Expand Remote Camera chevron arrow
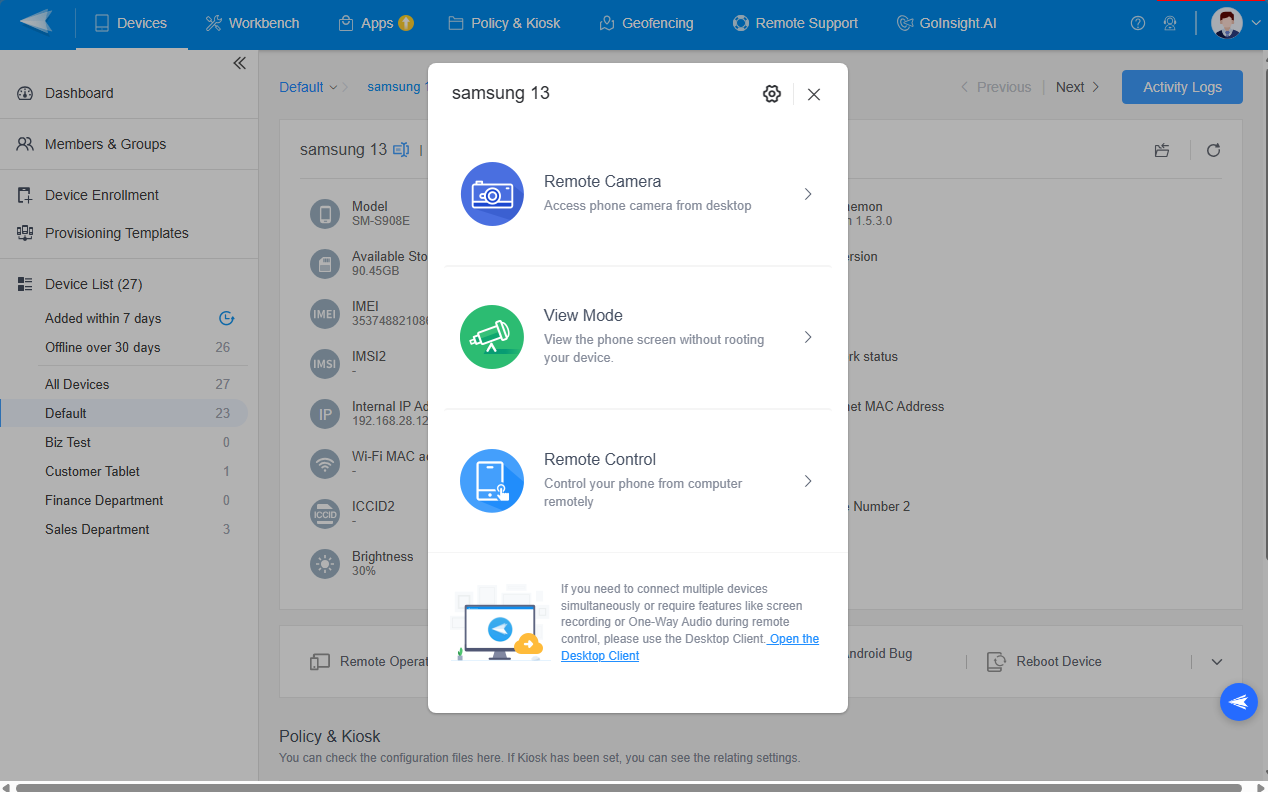 808,194
